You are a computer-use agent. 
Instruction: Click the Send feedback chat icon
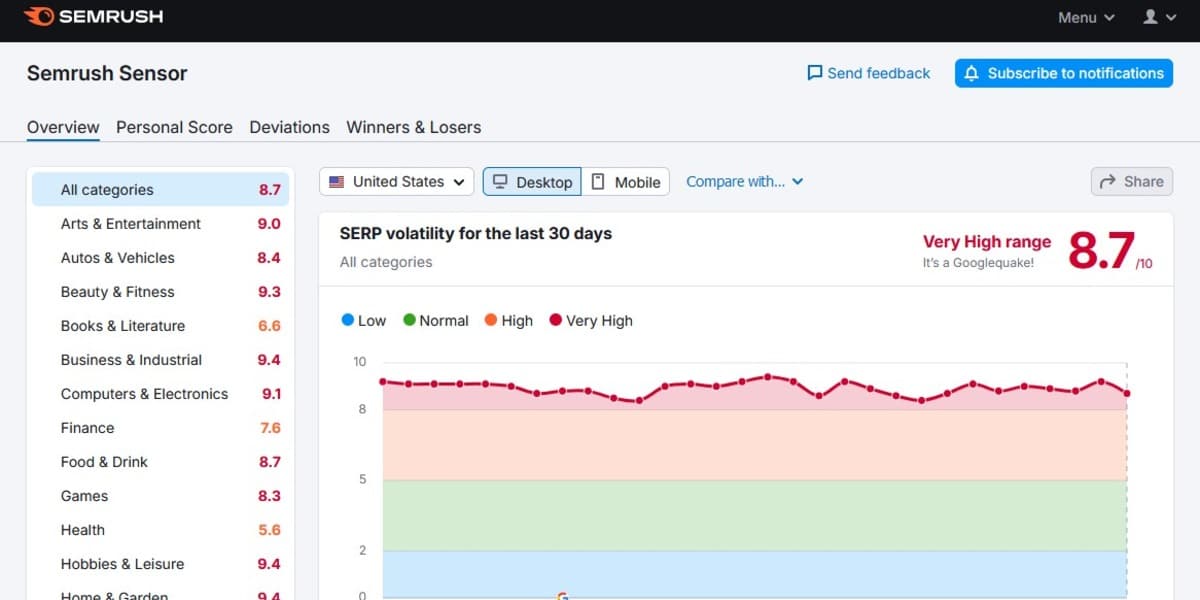coord(815,73)
